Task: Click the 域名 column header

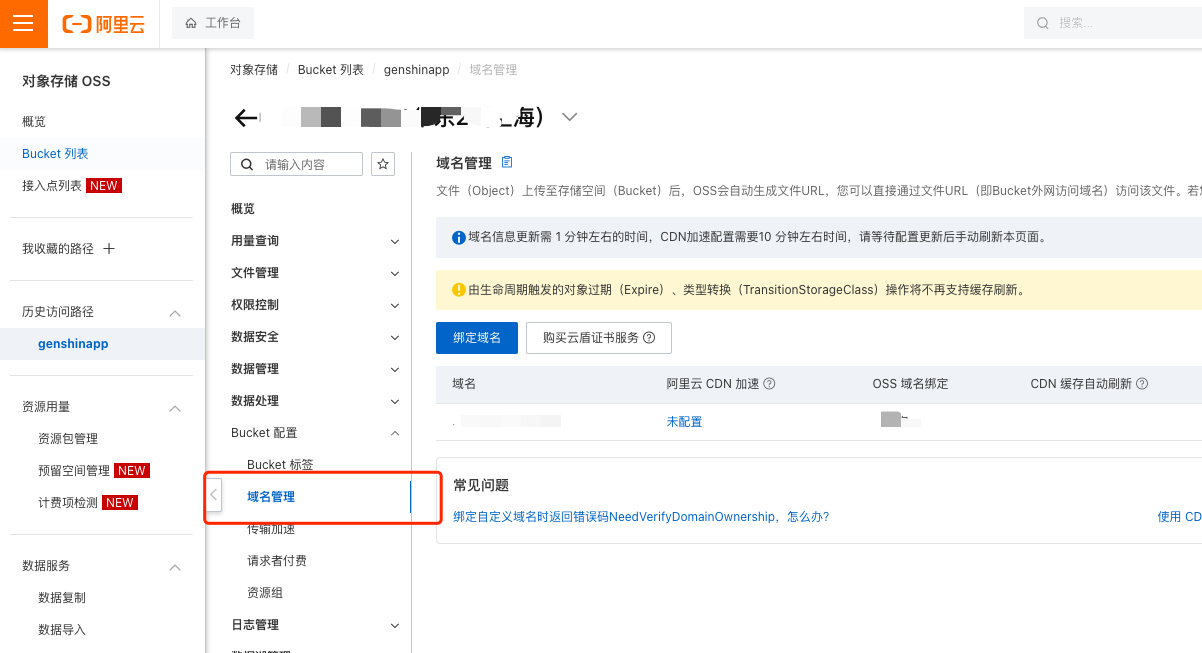Action: (464, 383)
